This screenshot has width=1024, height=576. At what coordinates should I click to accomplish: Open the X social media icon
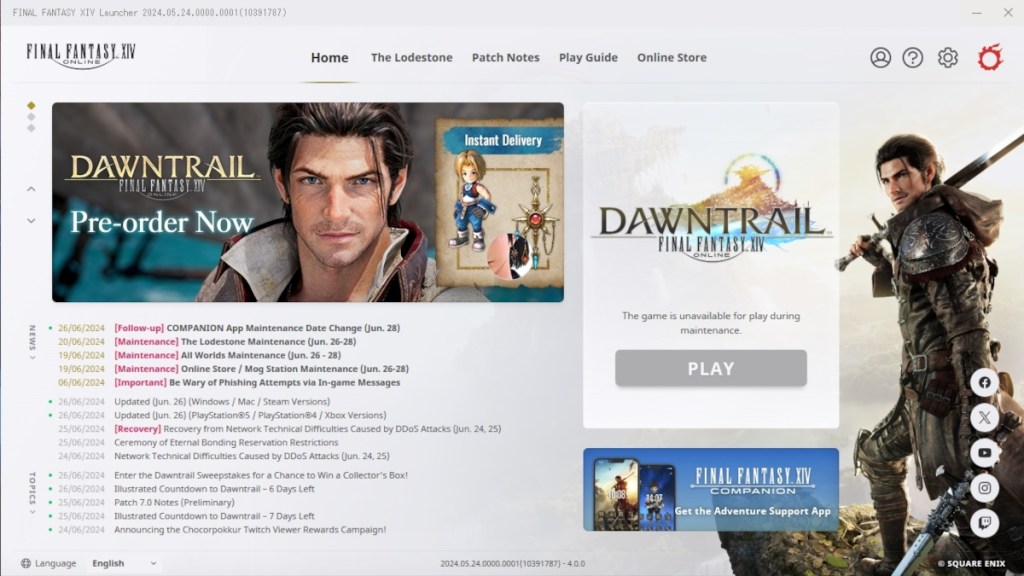coord(985,418)
